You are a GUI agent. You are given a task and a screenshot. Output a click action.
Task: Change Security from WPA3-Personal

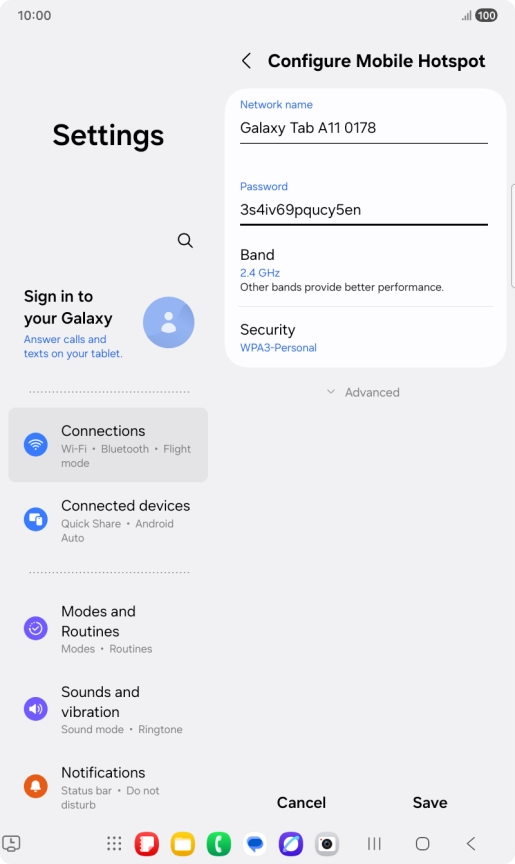[x=365, y=338]
